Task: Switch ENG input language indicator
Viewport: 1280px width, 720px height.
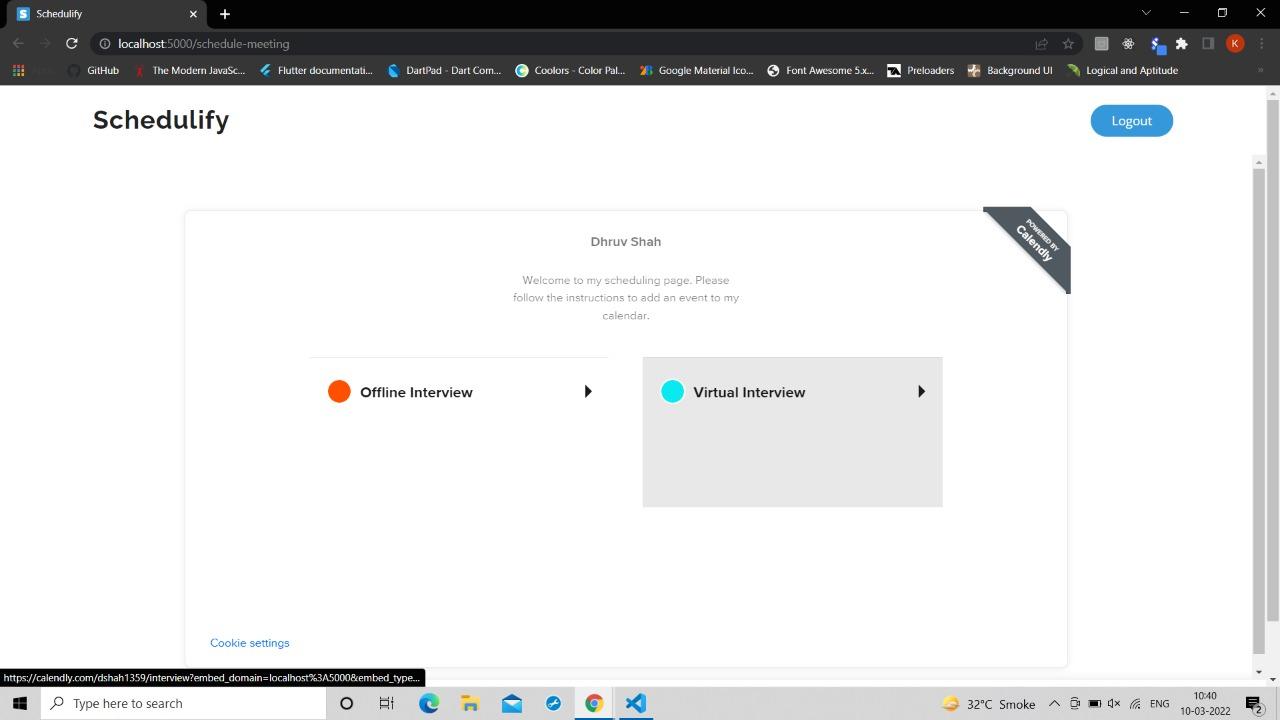Action: click(1160, 704)
